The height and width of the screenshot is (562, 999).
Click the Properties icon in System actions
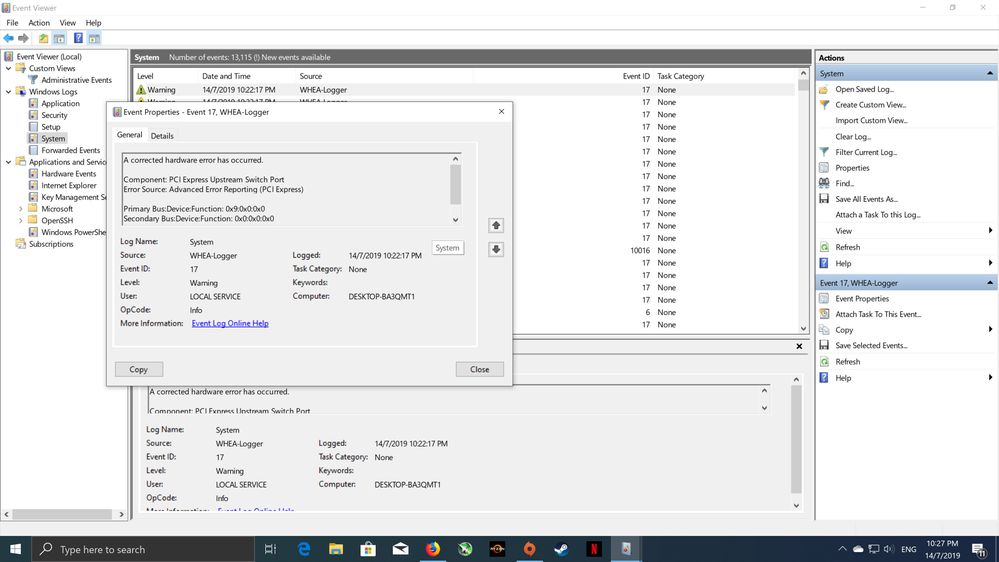824,168
